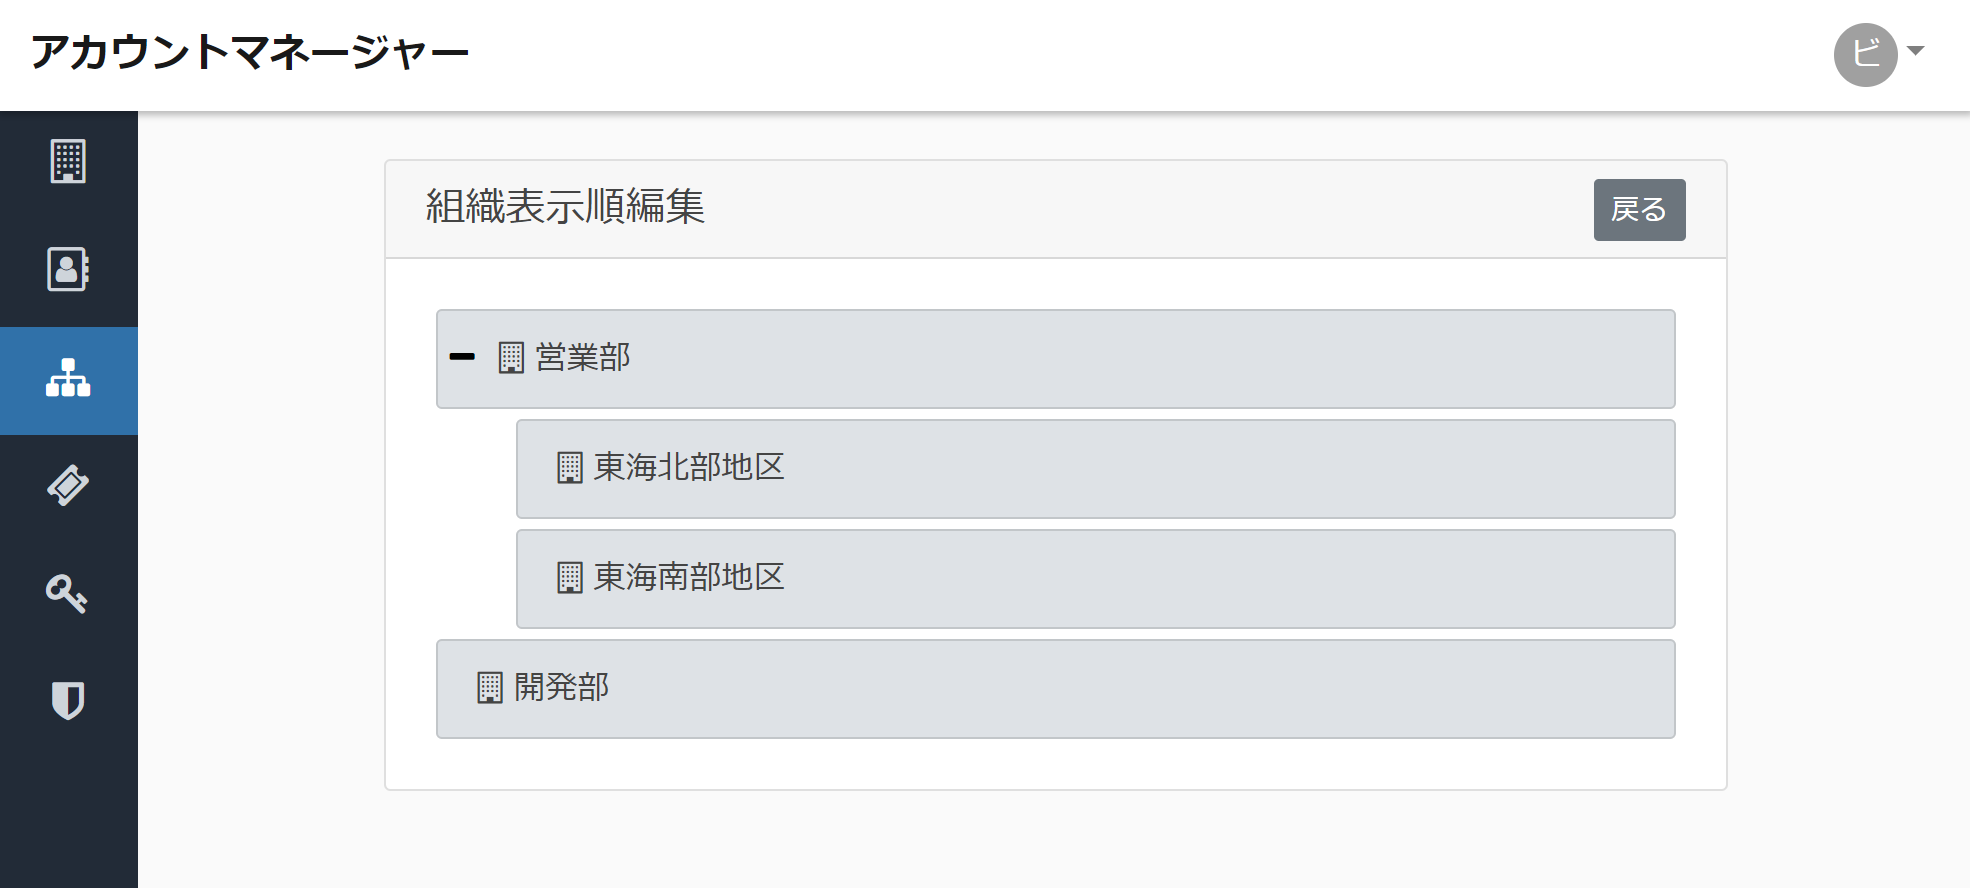Open the user menu dropdown arrow
The image size is (1970, 888).
tap(1915, 51)
